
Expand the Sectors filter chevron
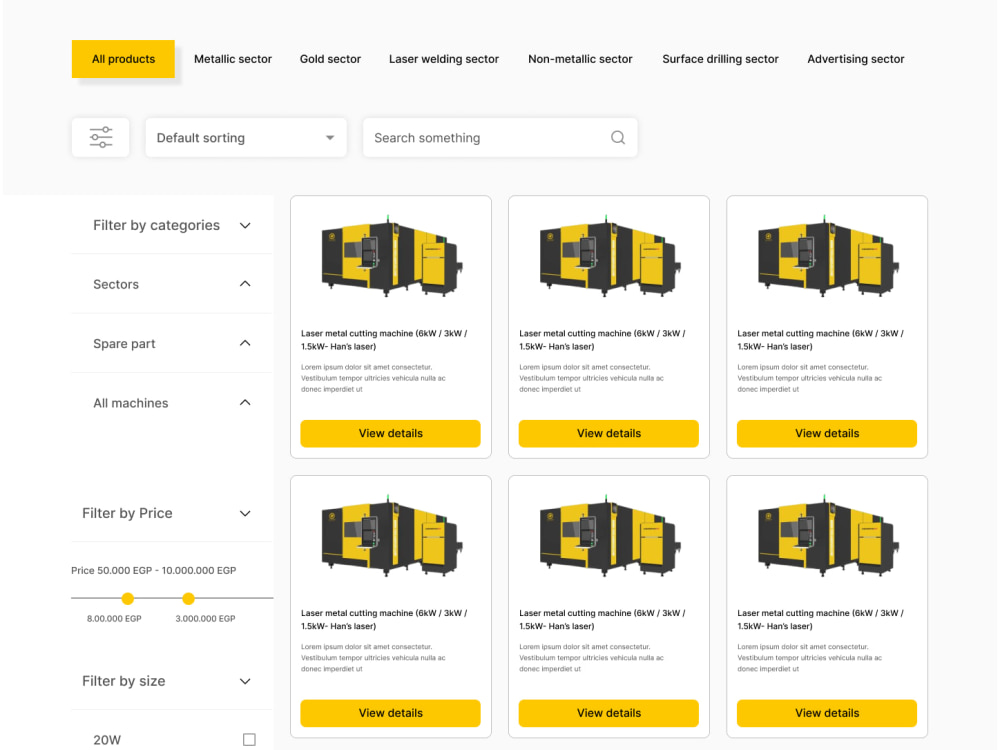click(x=245, y=284)
